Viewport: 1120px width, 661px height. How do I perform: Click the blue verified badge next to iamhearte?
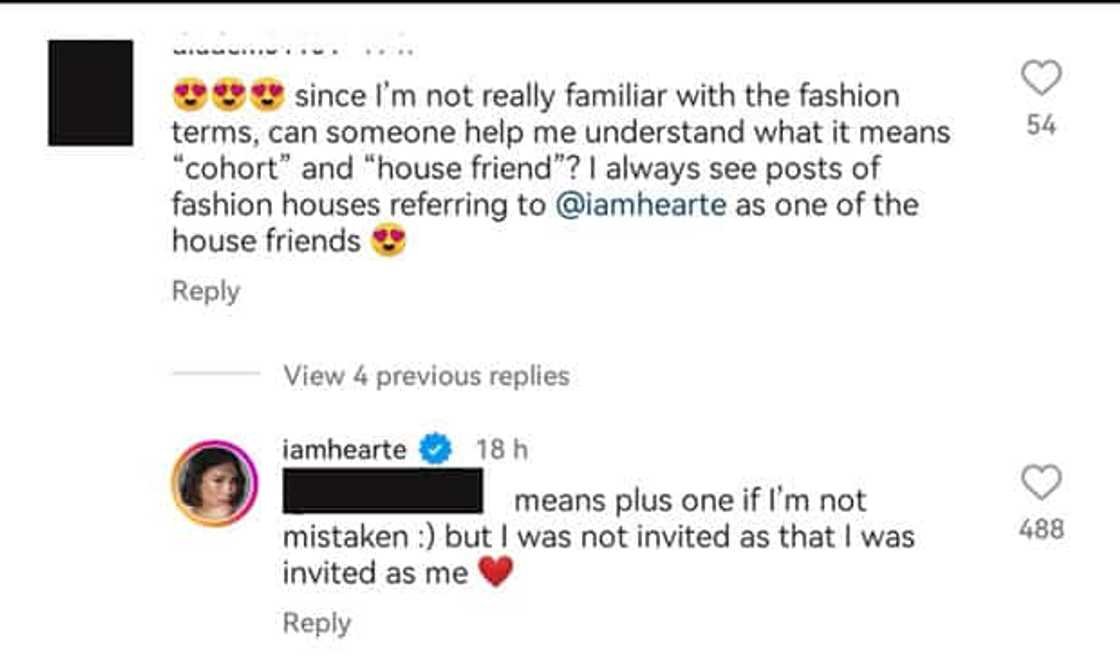coord(434,450)
